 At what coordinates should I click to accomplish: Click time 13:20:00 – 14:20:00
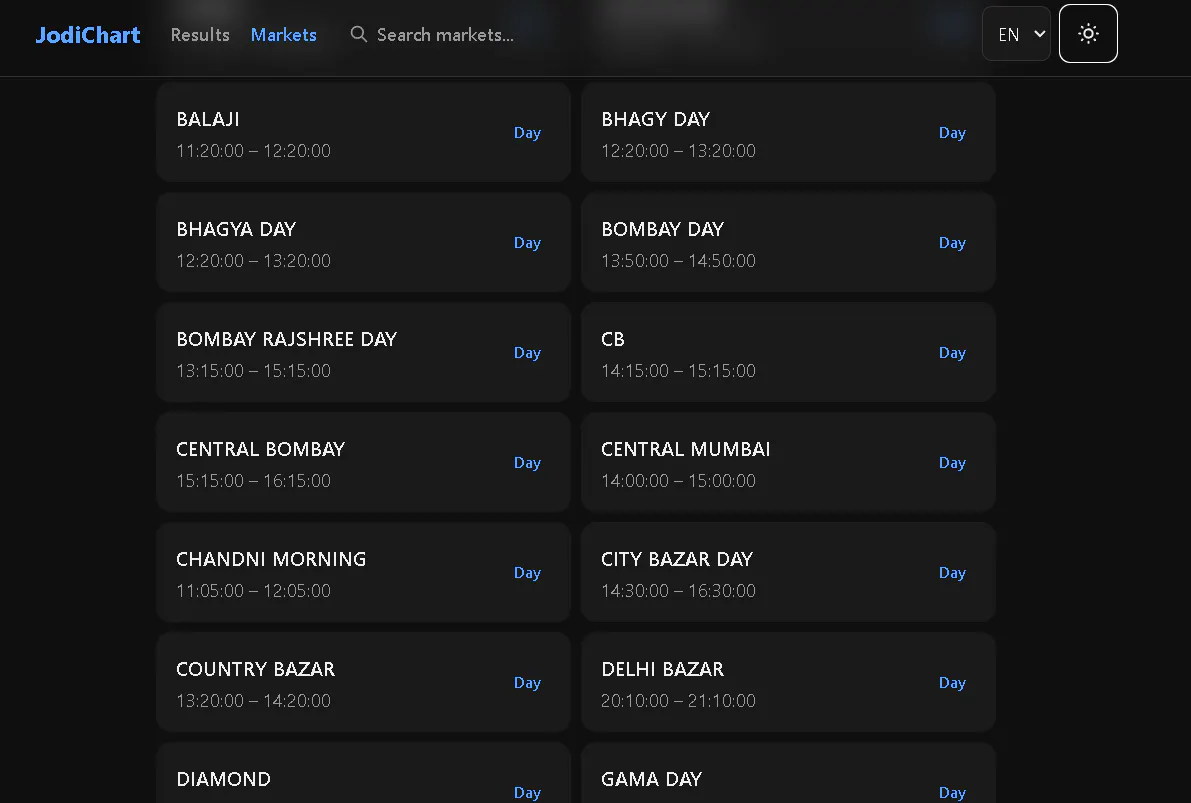pos(254,701)
